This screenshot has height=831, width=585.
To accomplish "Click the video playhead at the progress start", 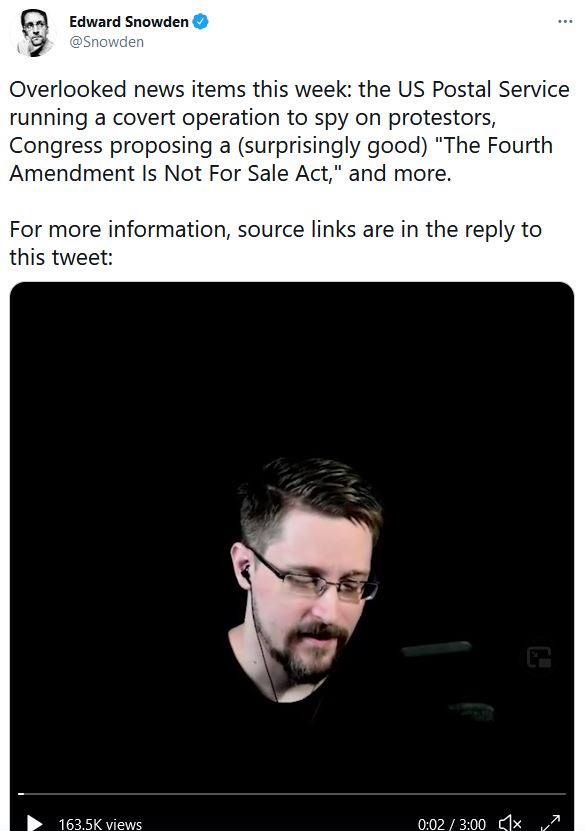I will [21, 794].
